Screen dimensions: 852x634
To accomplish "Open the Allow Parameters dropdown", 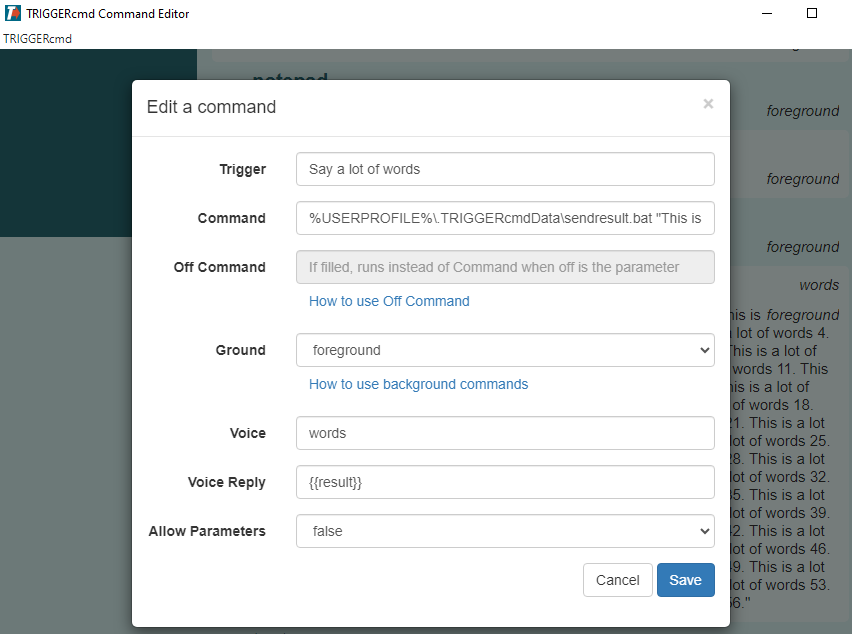I will (505, 531).
